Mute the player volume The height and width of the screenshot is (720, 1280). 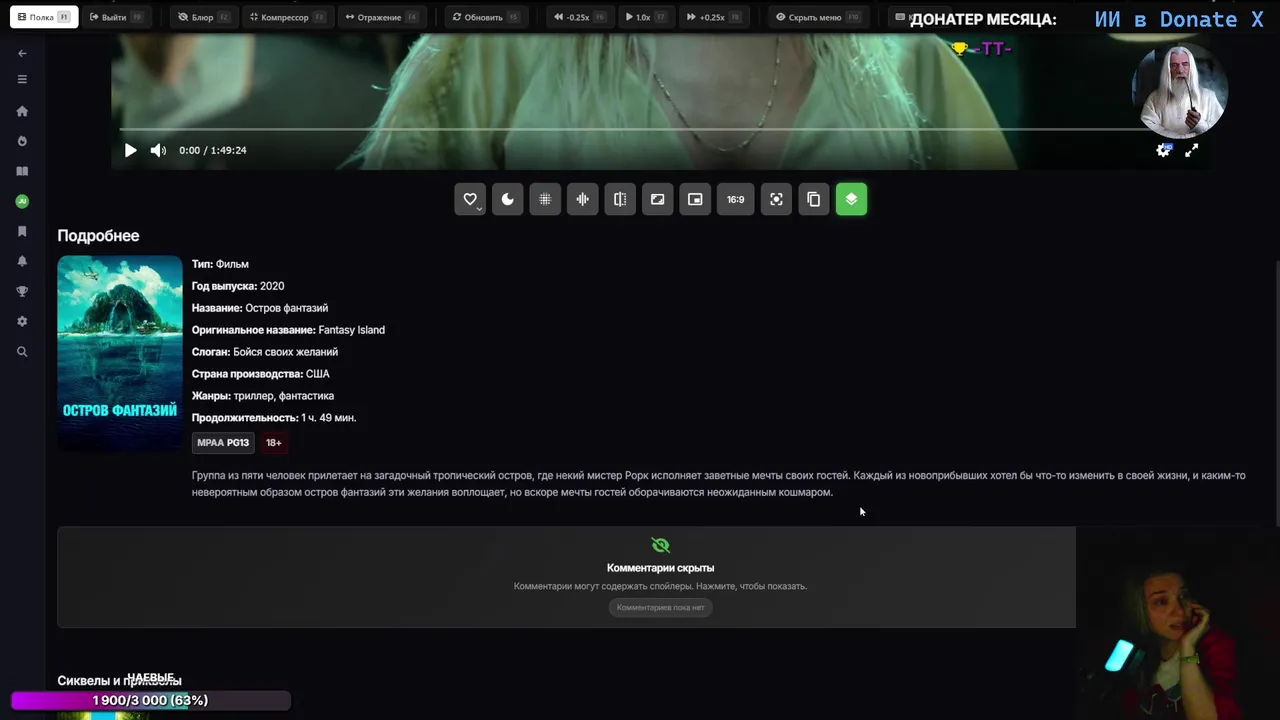point(158,150)
